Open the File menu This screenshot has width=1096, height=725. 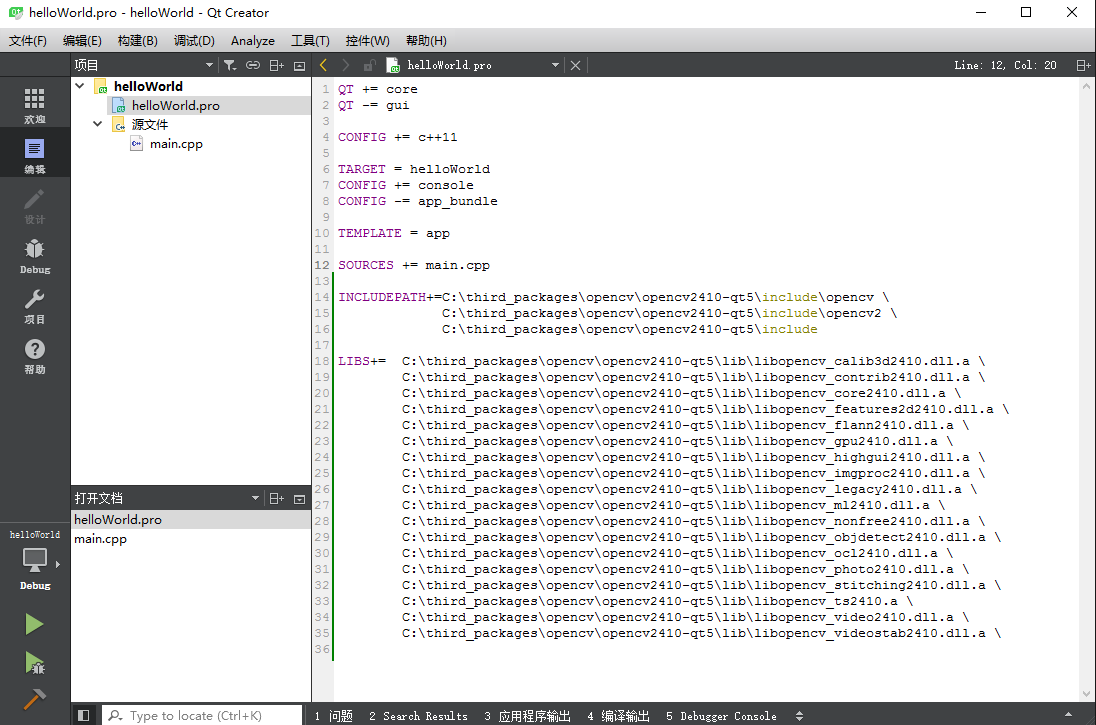click(27, 41)
